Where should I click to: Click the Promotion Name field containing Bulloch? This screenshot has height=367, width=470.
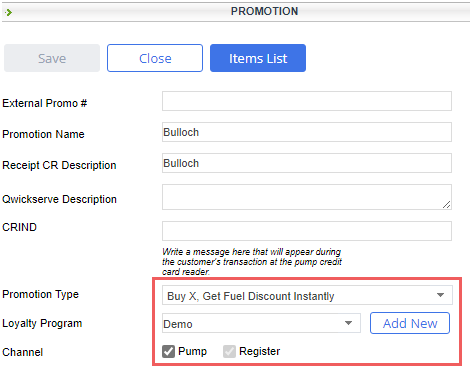coord(307,132)
